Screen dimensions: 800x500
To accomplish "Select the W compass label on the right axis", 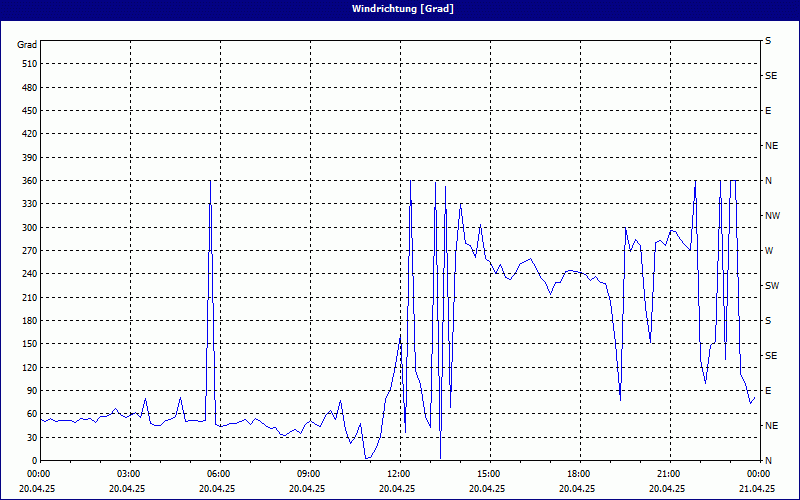I will coord(769,251).
